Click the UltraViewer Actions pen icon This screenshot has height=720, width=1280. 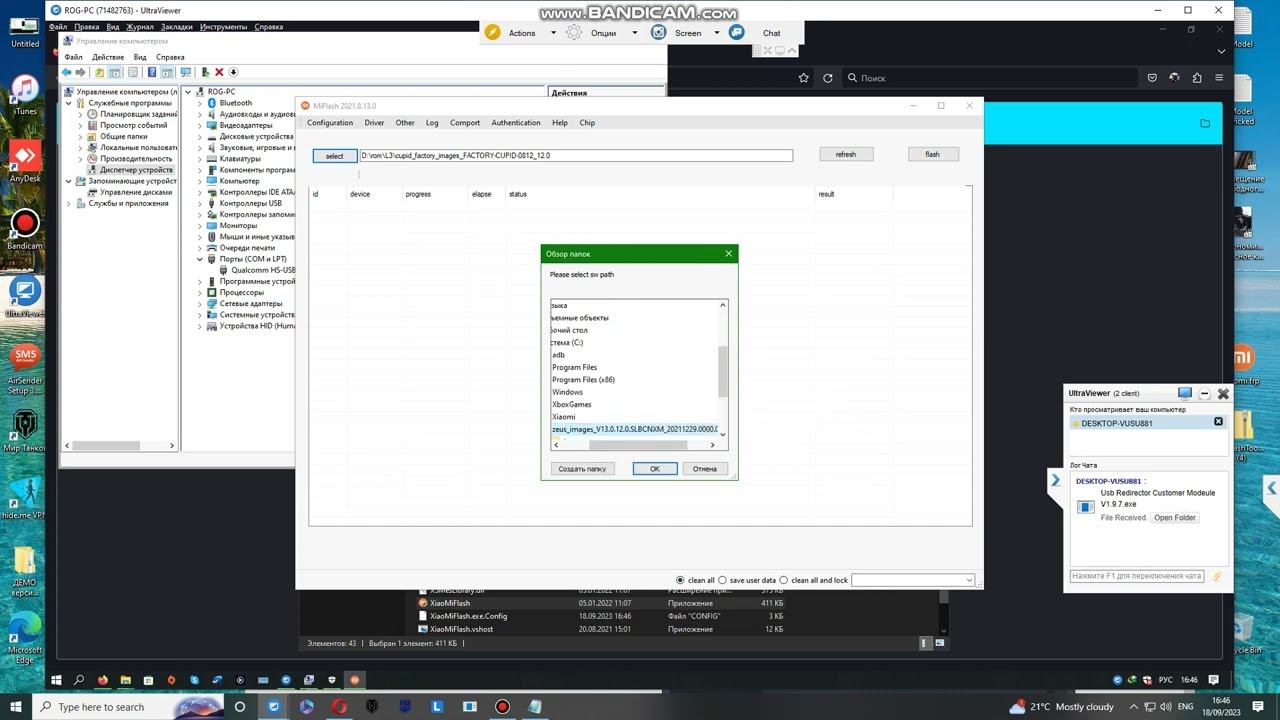[x=492, y=33]
